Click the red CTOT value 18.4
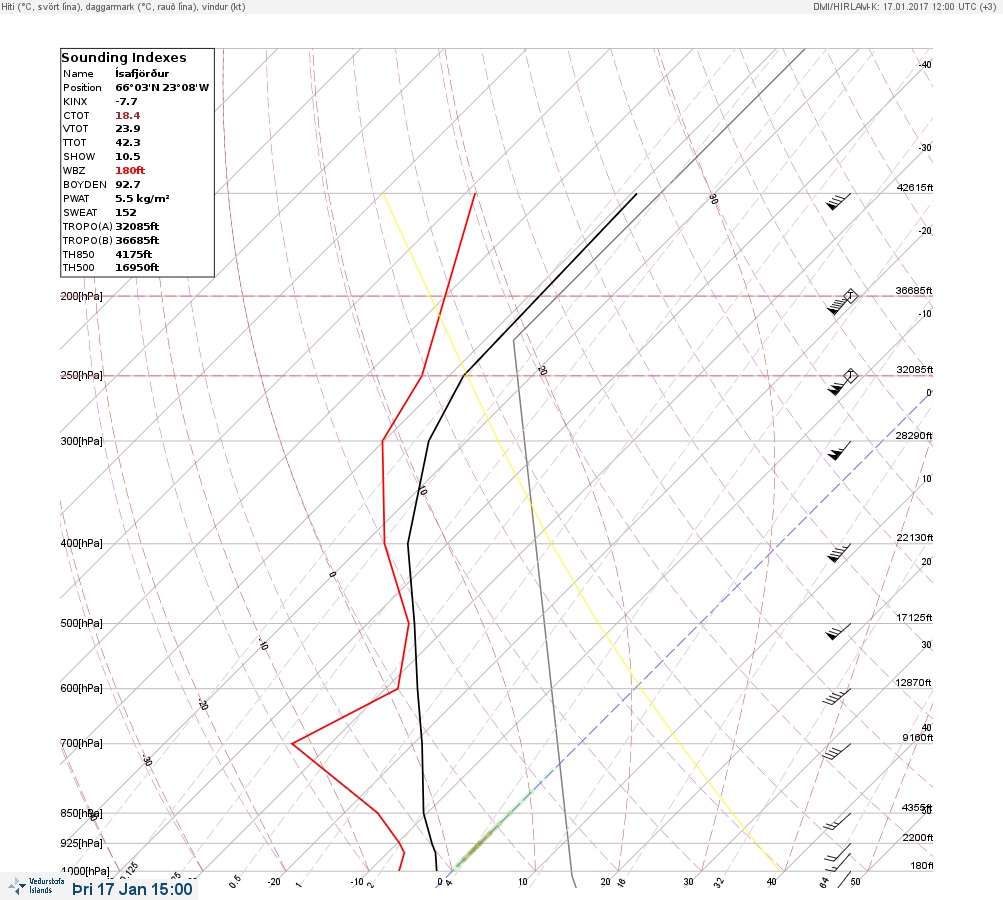This screenshot has width=1003, height=900. click(x=127, y=116)
